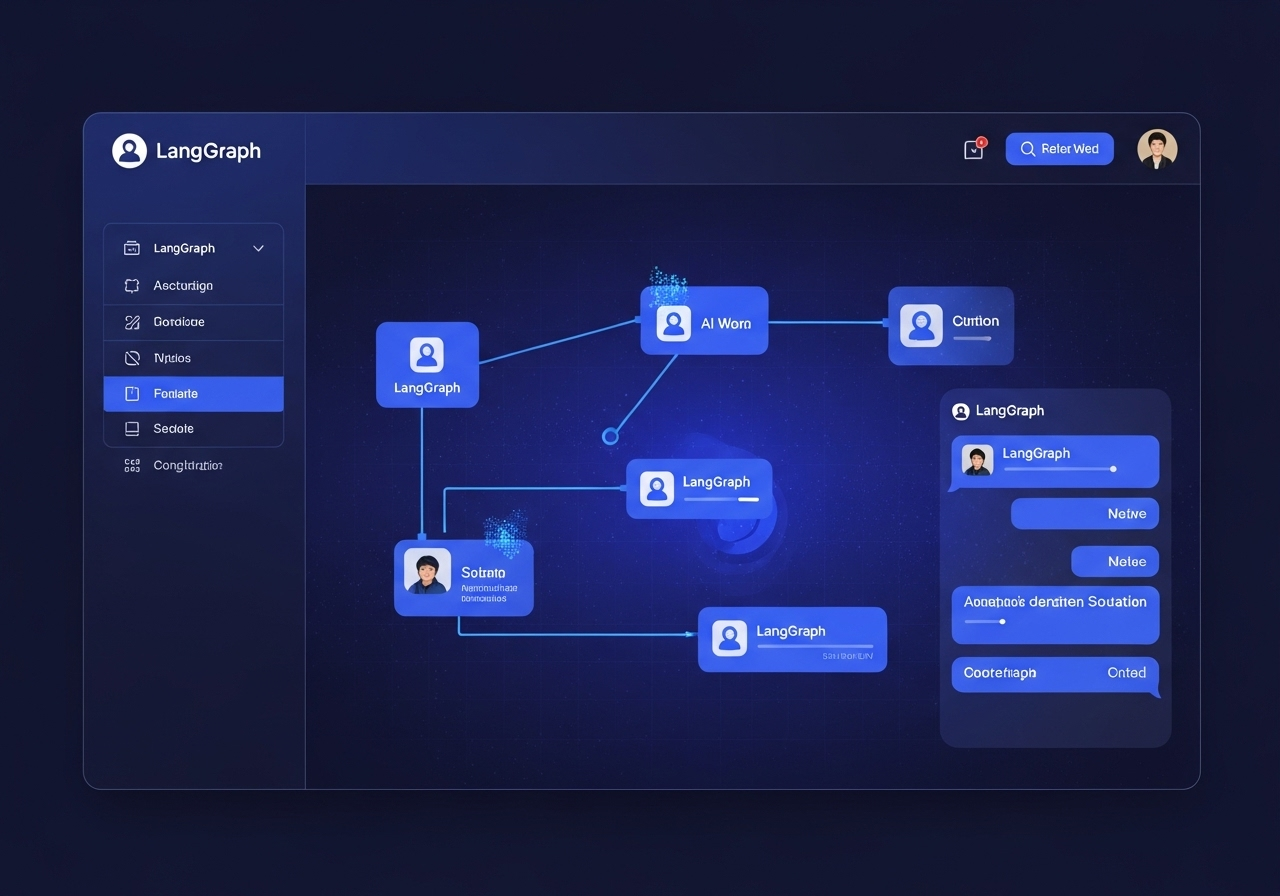Adjust the progress bar in middle LangGraph node

click(x=721, y=499)
